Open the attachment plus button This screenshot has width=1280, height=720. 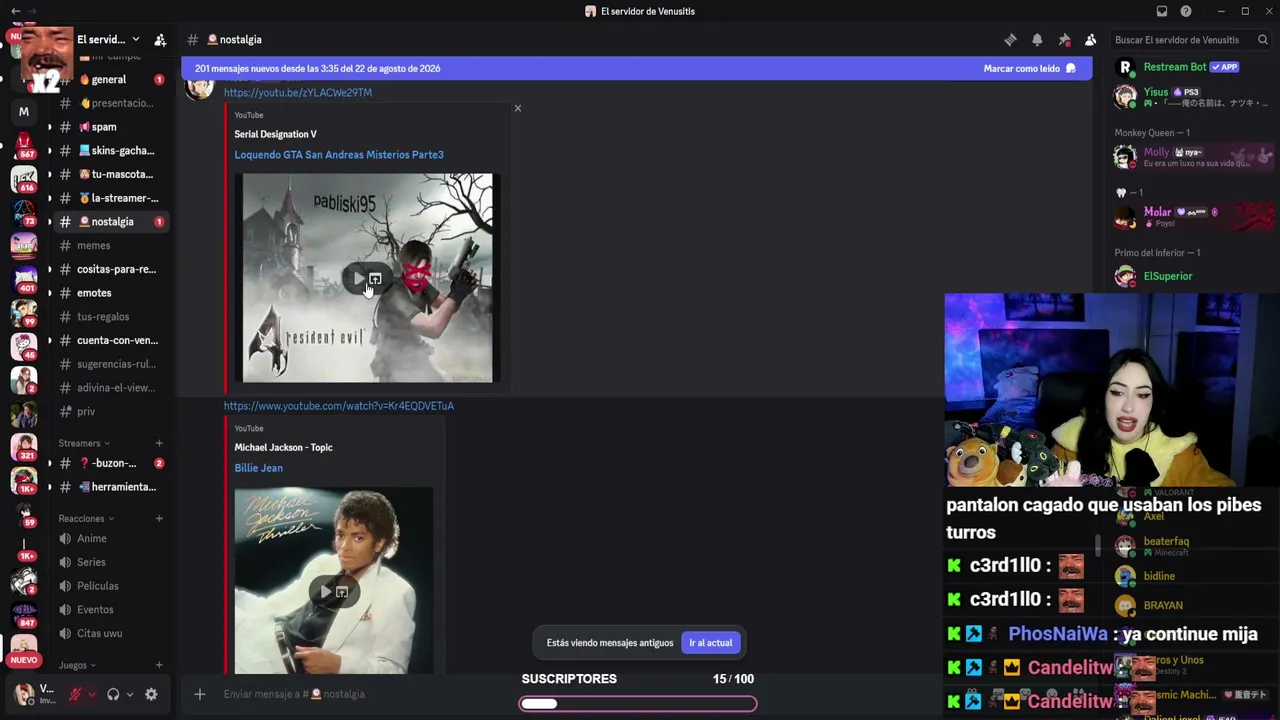coord(200,694)
